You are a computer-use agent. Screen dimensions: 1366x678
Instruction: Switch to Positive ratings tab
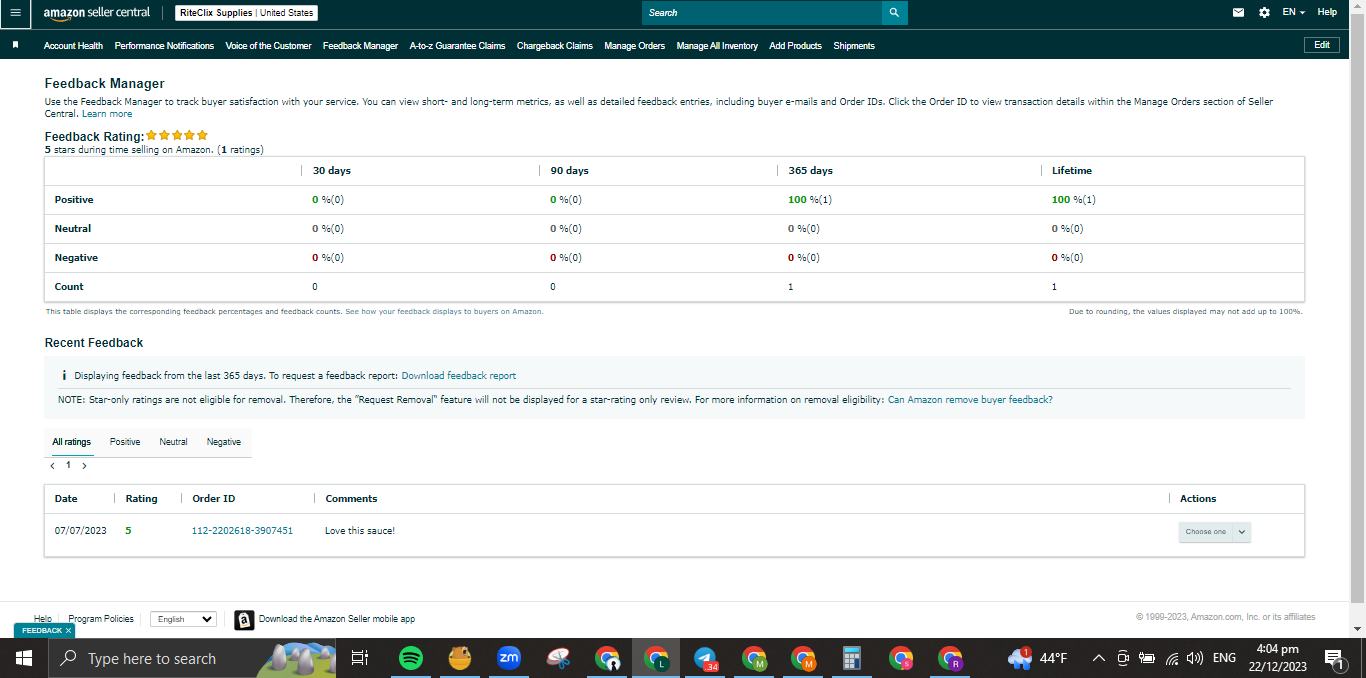125,442
